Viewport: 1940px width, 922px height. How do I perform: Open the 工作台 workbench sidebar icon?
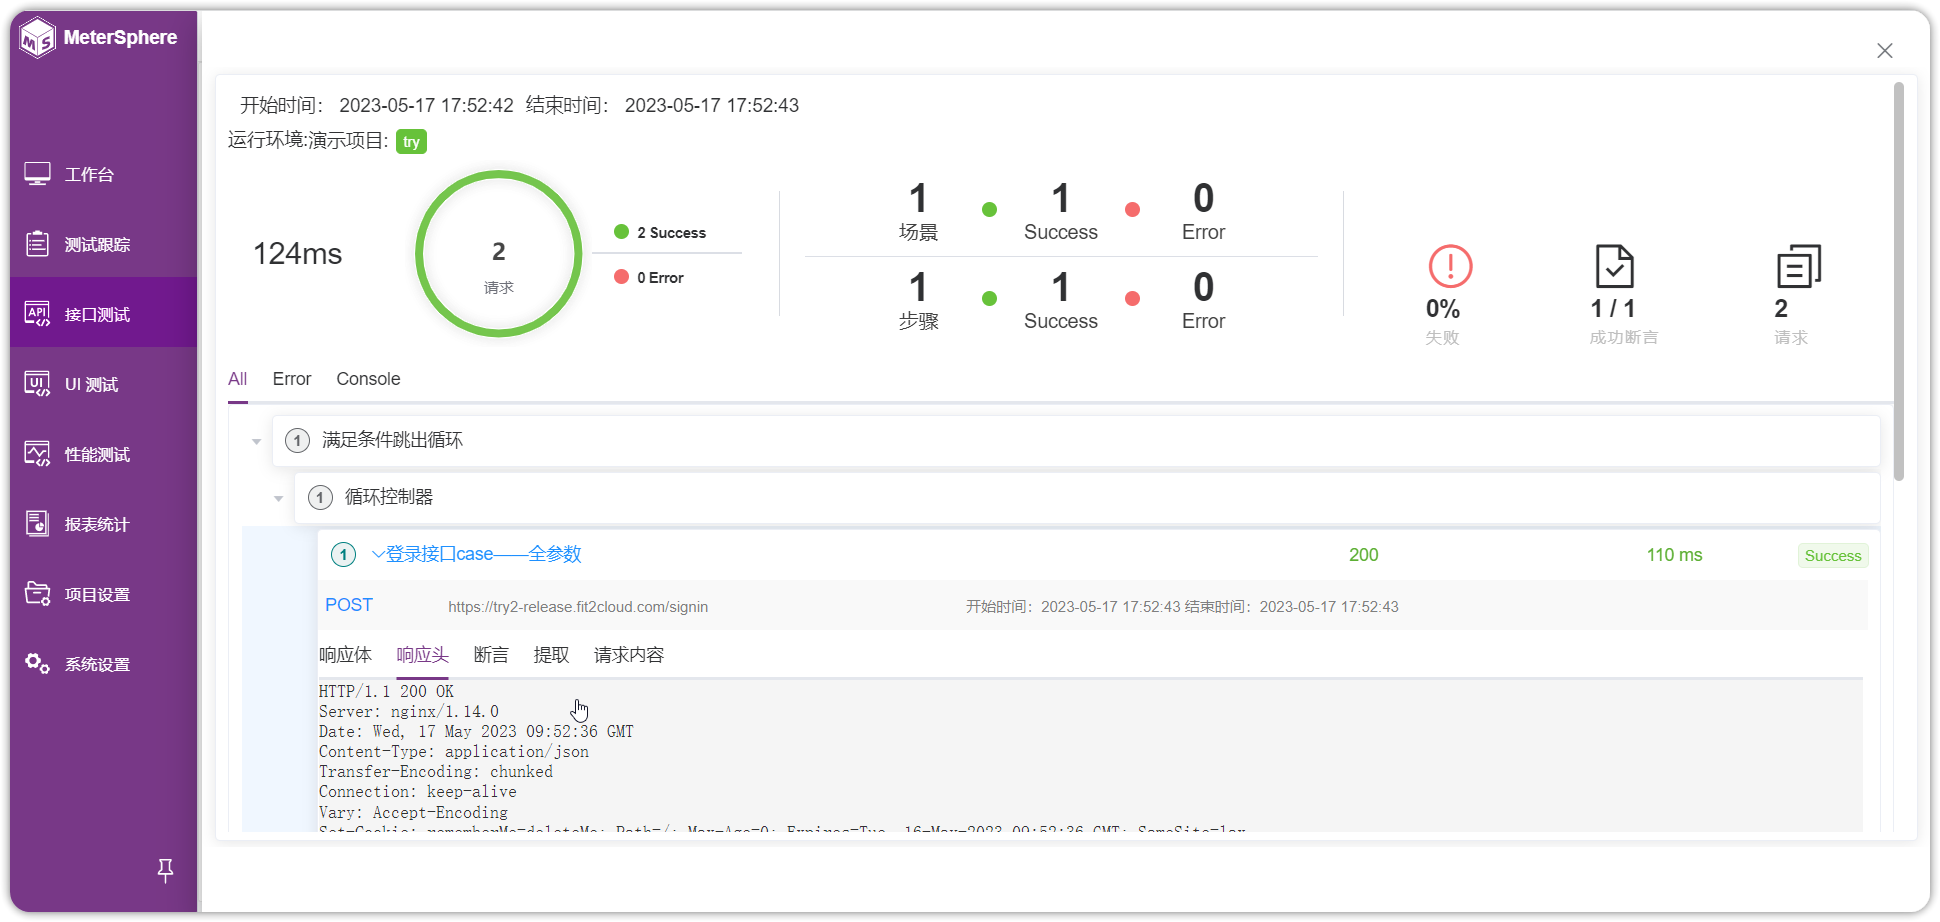coord(38,174)
